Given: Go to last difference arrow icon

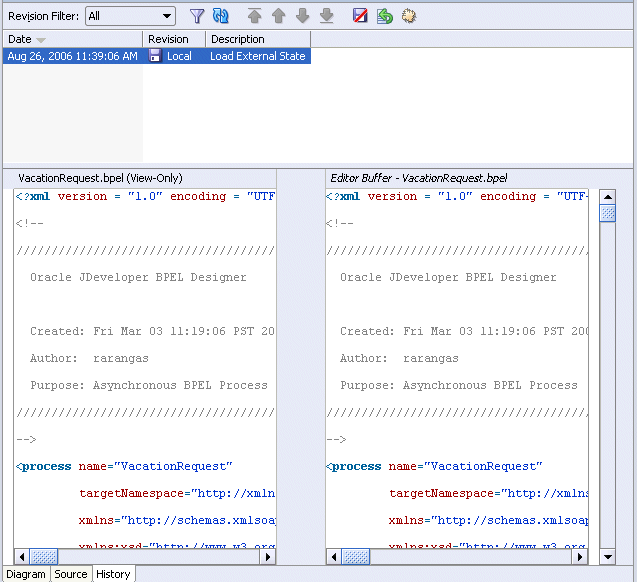Looking at the screenshot, I should pos(327,16).
